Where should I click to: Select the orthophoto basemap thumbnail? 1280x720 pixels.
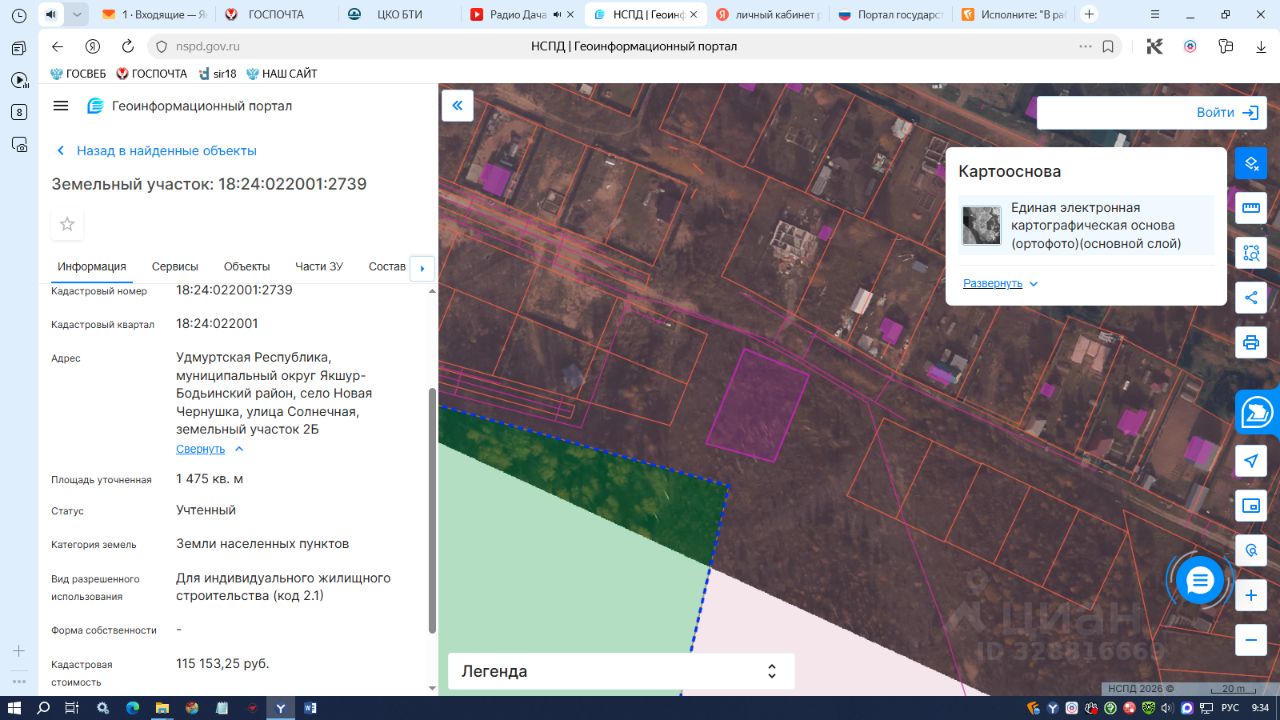[x=981, y=226]
